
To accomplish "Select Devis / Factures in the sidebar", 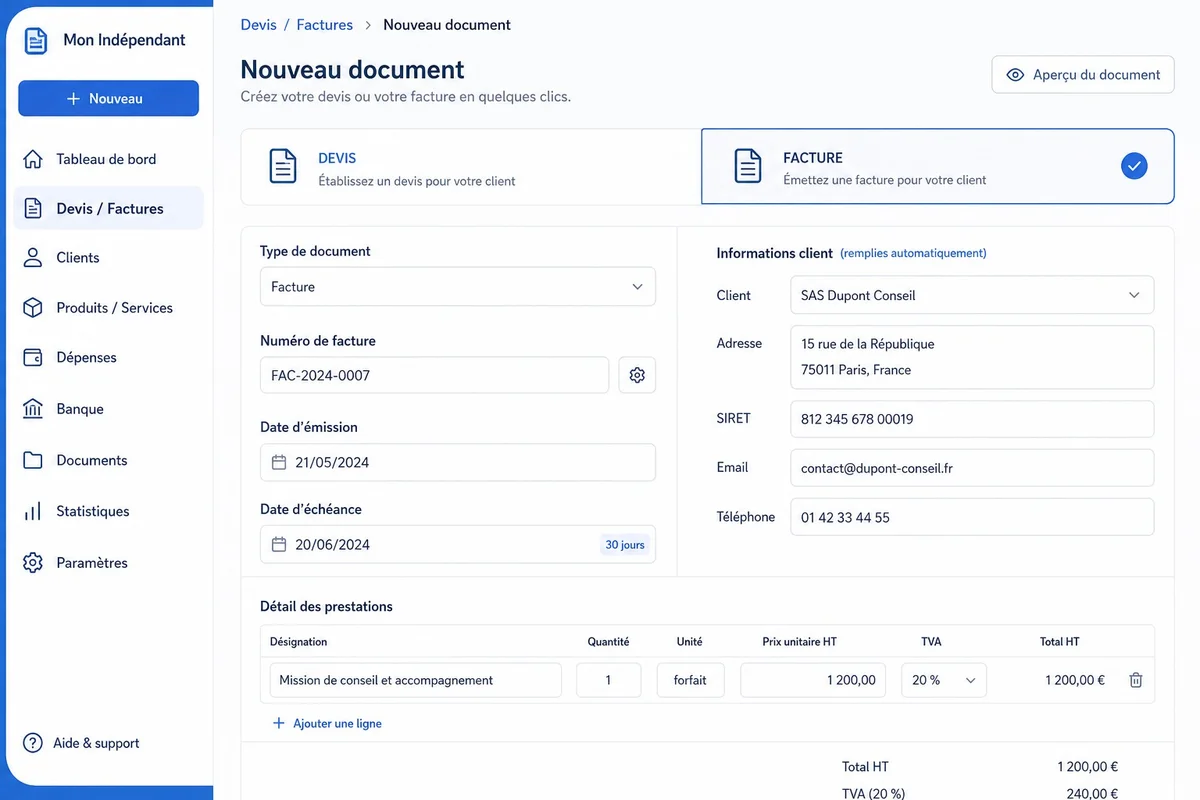I will (x=108, y=208).
